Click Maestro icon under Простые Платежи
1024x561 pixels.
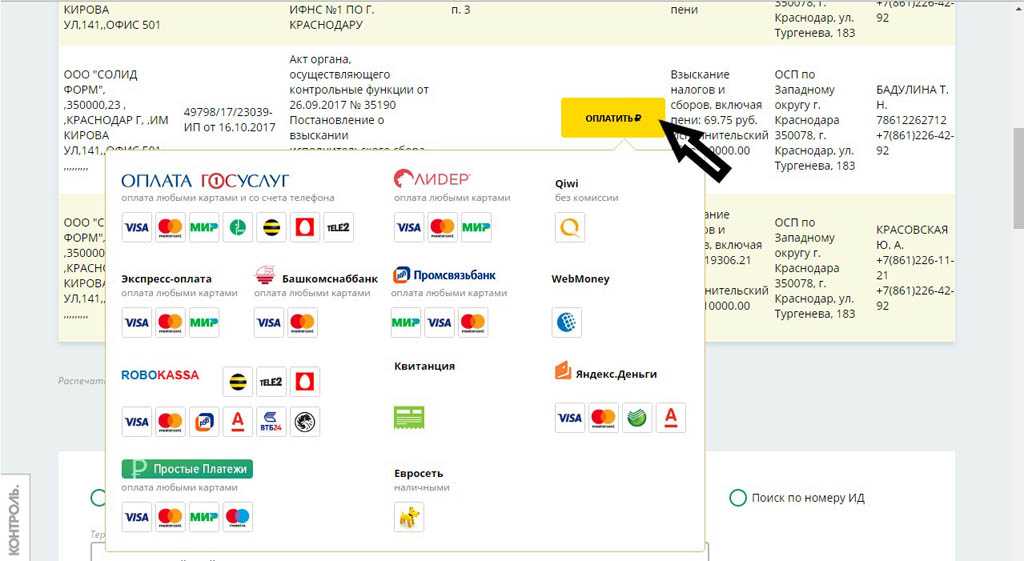click(237, 517)
